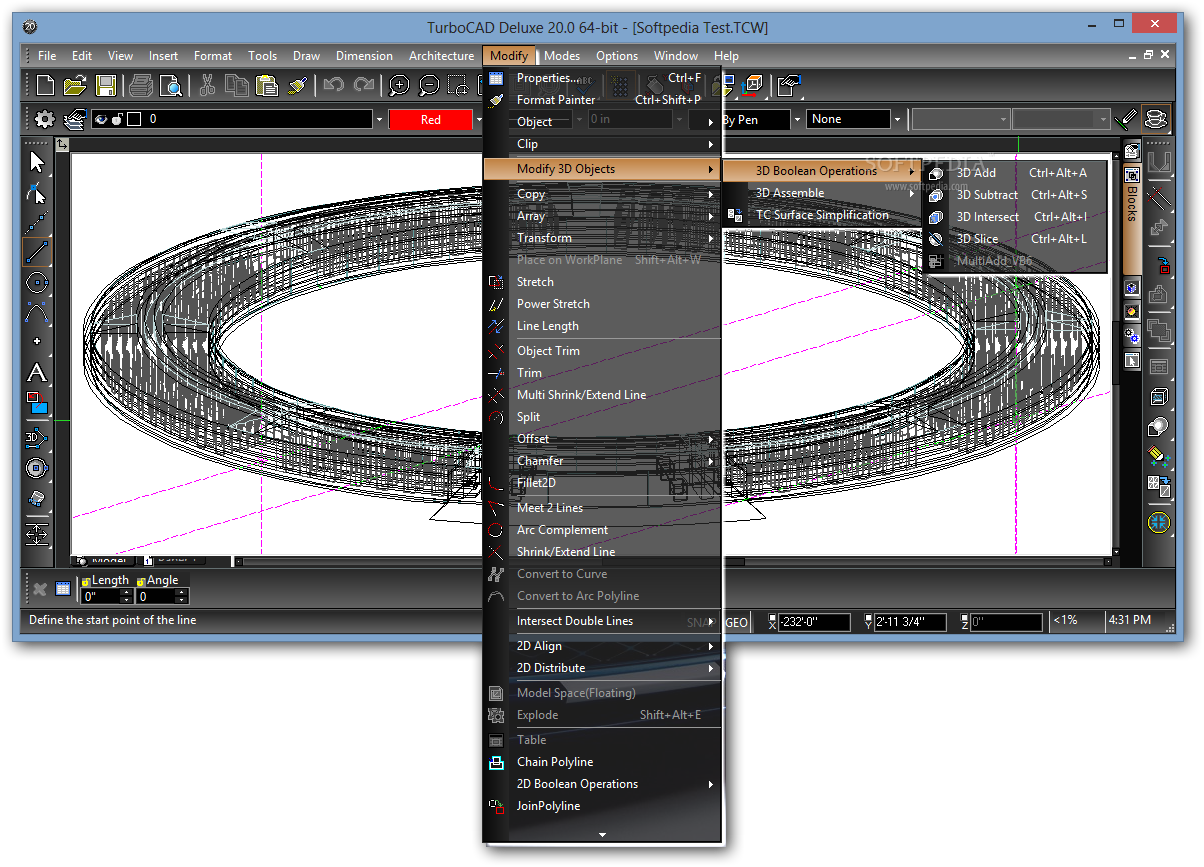Choose Chain Polyline menu item
The height and width of the screenshot is (867, 1204).
[x=602, y=762]
